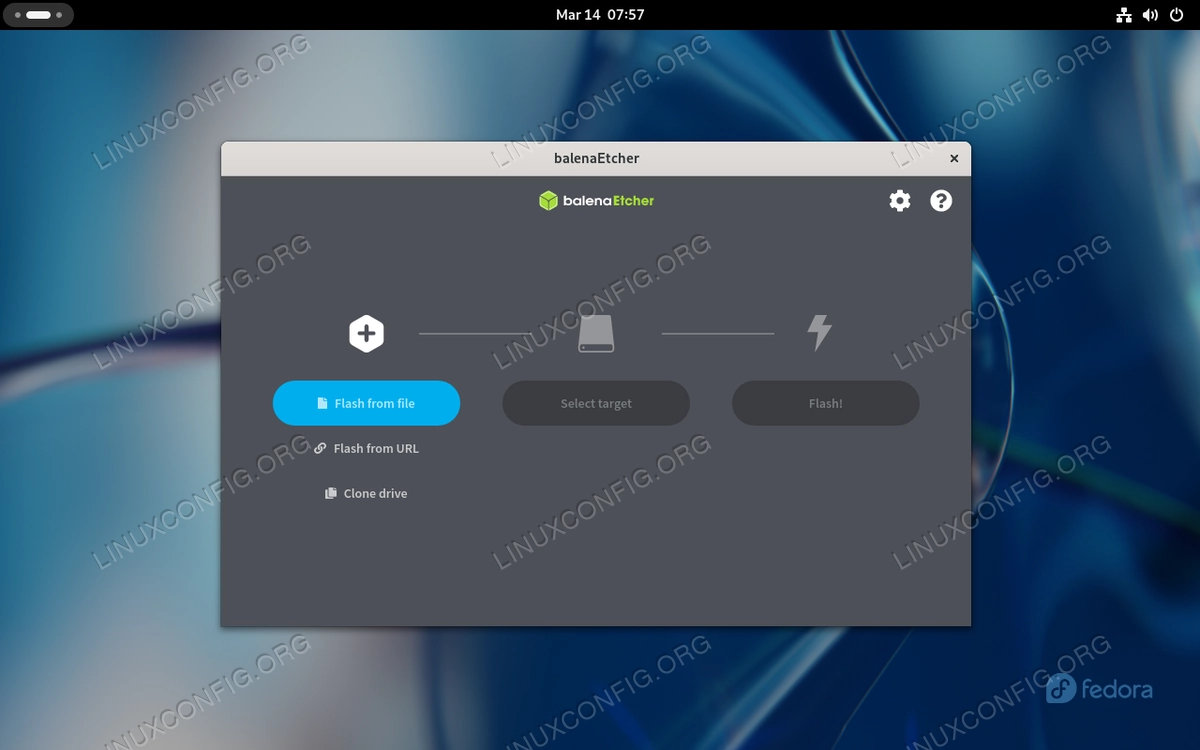Viewport: 1200px width, 750px height.
Task: Click the balenaEtcher window title bar text
Action: click(x=596, y=158)
